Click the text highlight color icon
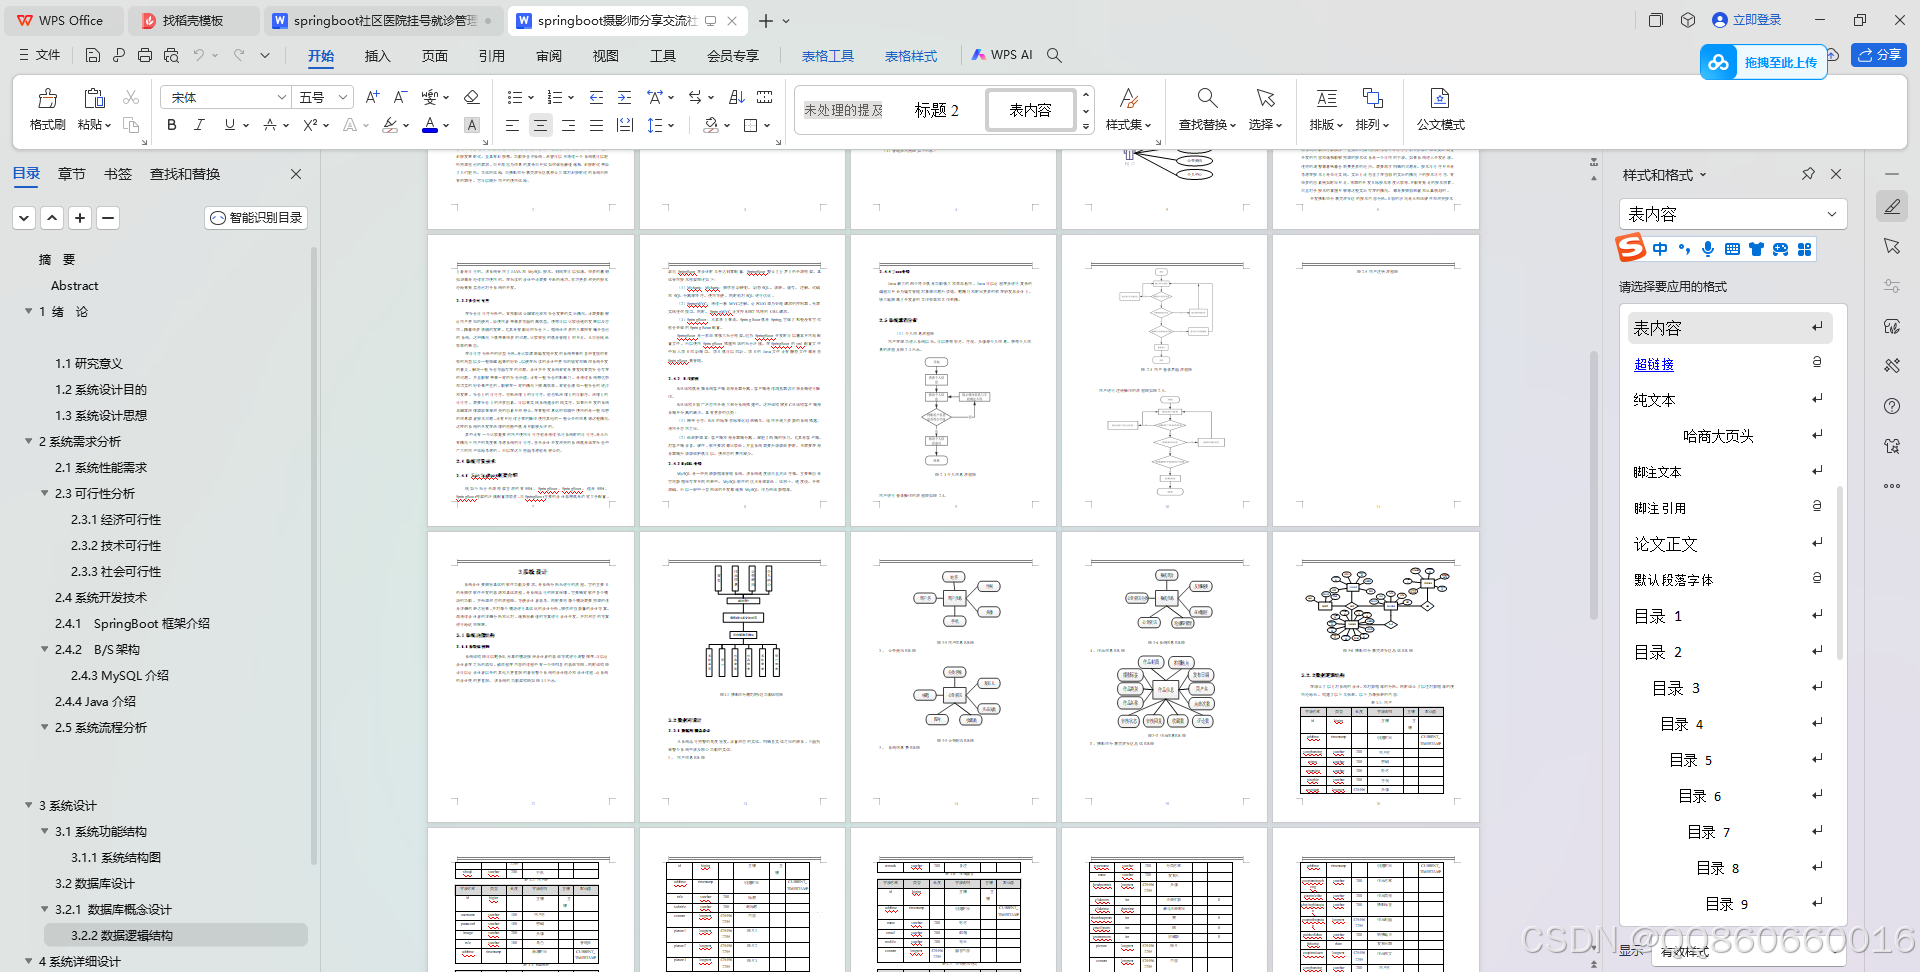 390,125
